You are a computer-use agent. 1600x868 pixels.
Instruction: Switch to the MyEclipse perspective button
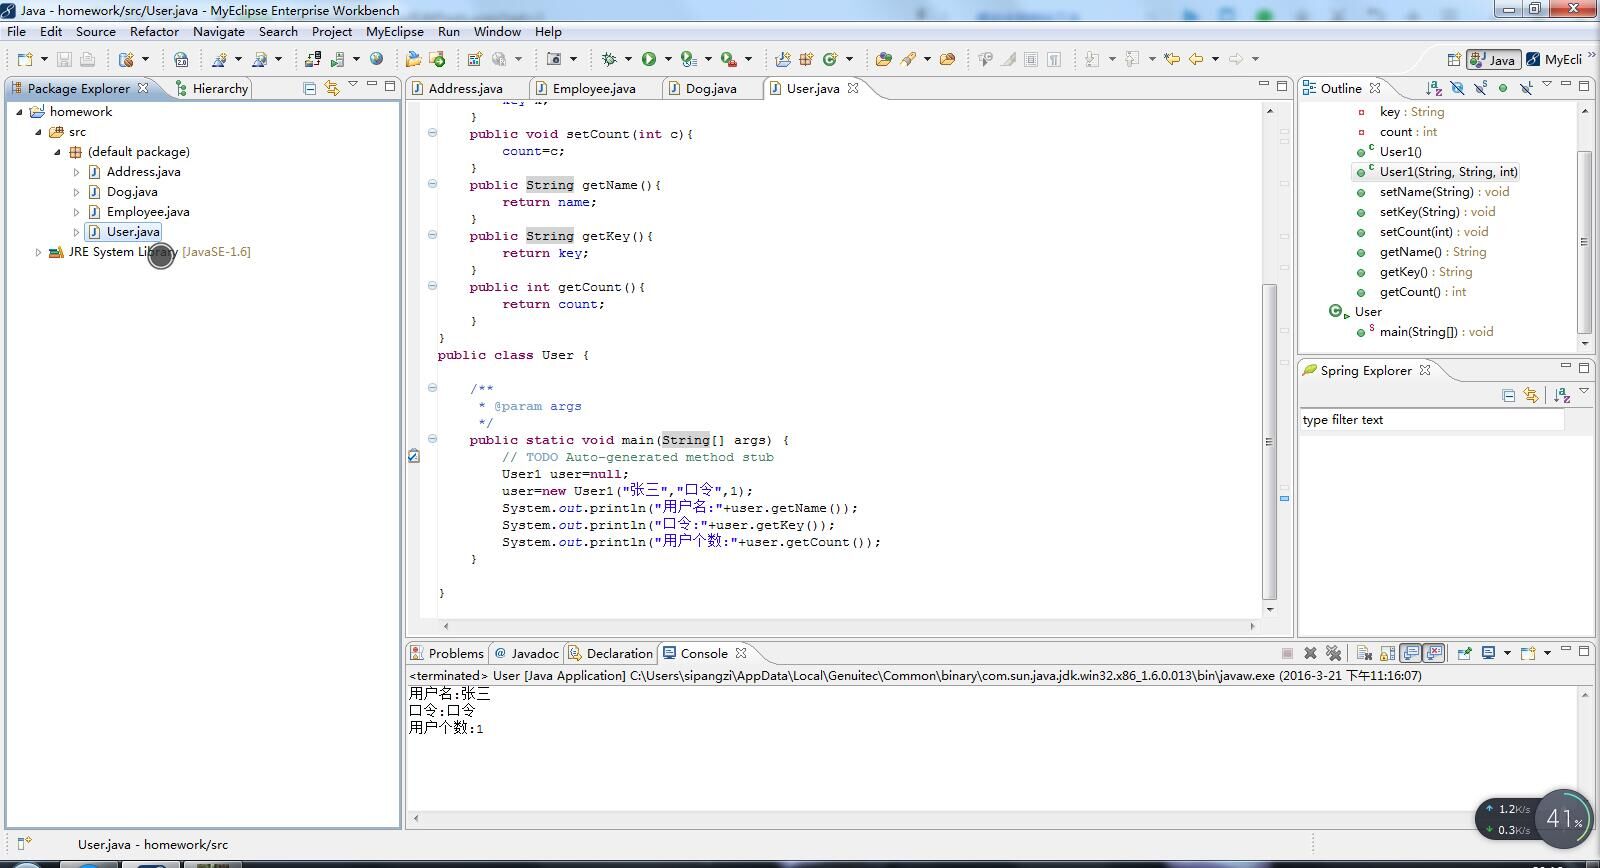point(1555,59)
